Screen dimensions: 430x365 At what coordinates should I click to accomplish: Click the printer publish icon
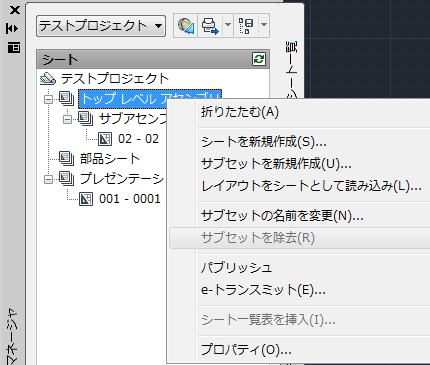pyautogui.click(x=210, y=25)
